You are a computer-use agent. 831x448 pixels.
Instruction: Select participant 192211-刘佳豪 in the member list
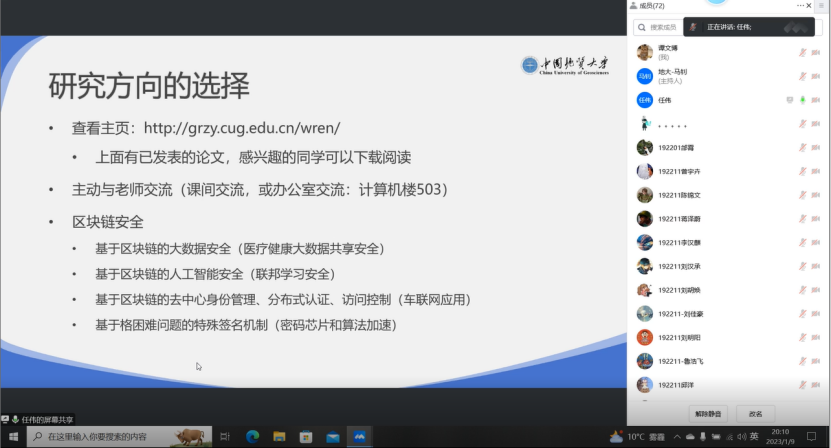tap(678, 314)
